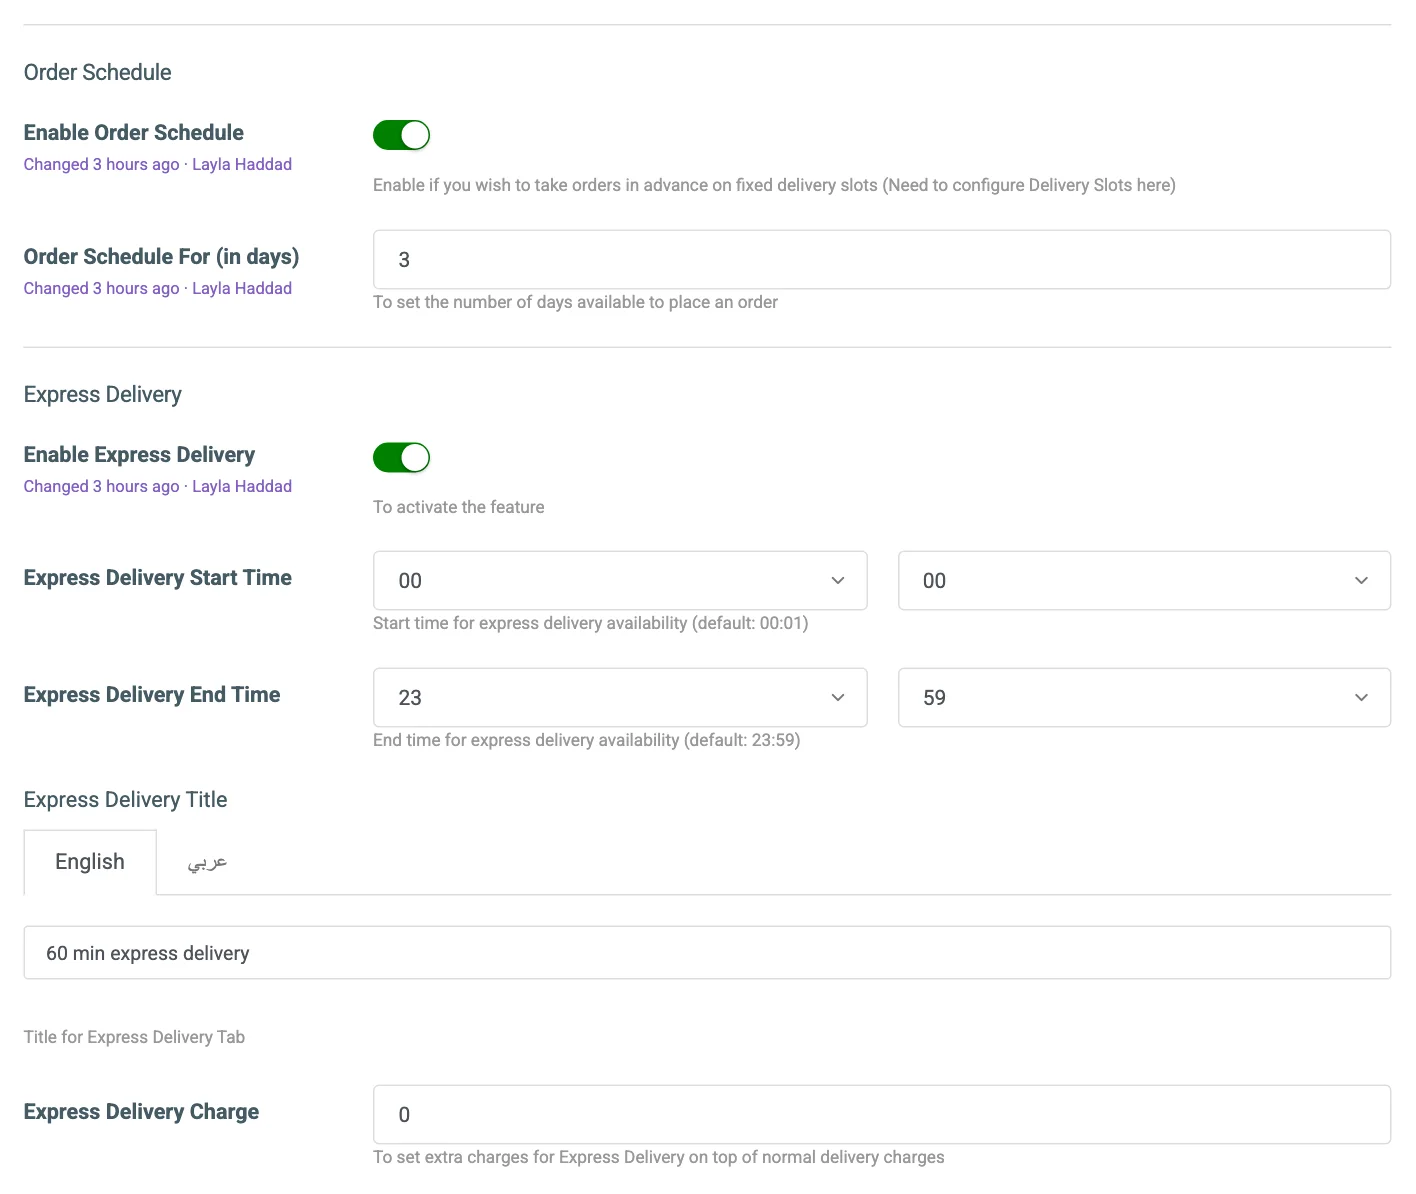The width and height of the screenshot is (1416, 1194).
Task: Open Express Delivery Start Time hour dropdown
Action: 620,580
